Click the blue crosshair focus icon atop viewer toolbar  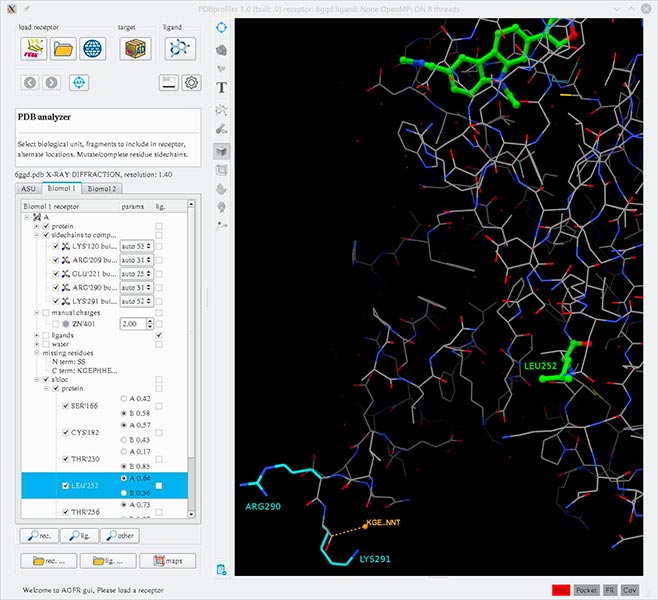click(221, 27)
